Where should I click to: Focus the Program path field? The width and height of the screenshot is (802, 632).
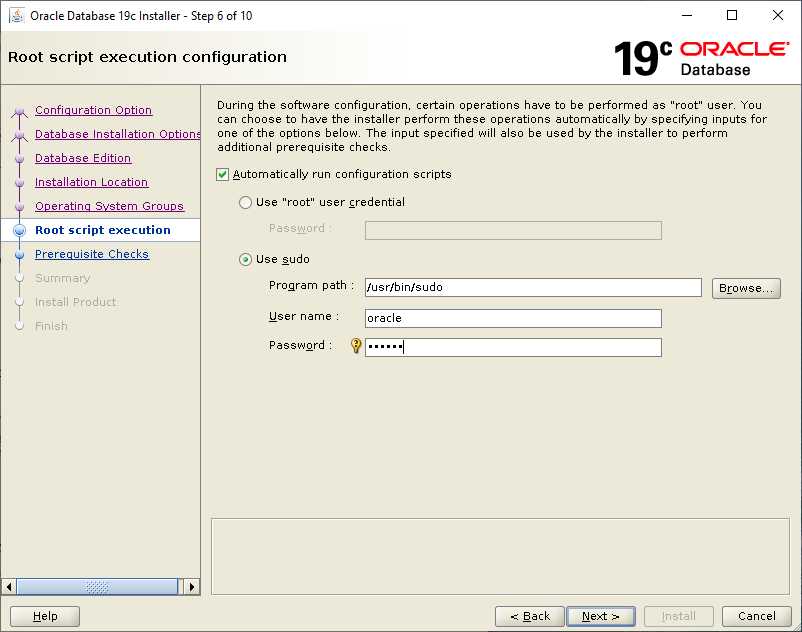[x=533, y=287]
